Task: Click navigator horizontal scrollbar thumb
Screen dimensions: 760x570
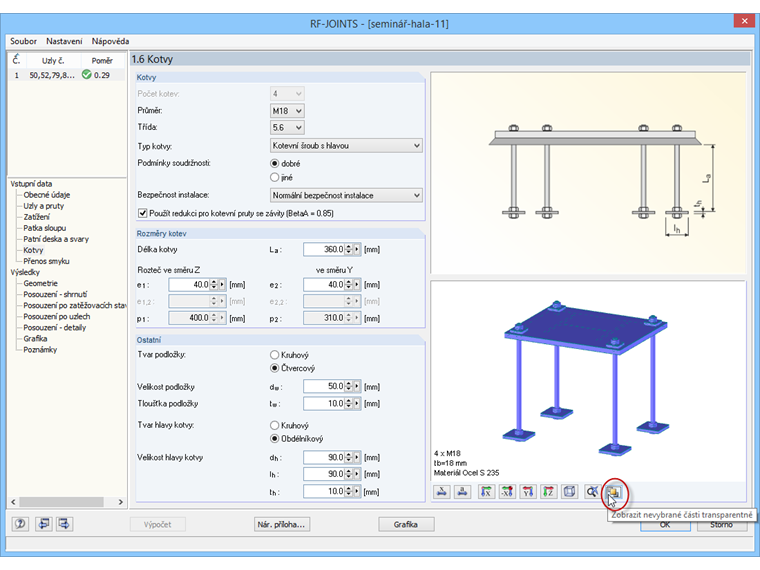Action: click(61, 502)
